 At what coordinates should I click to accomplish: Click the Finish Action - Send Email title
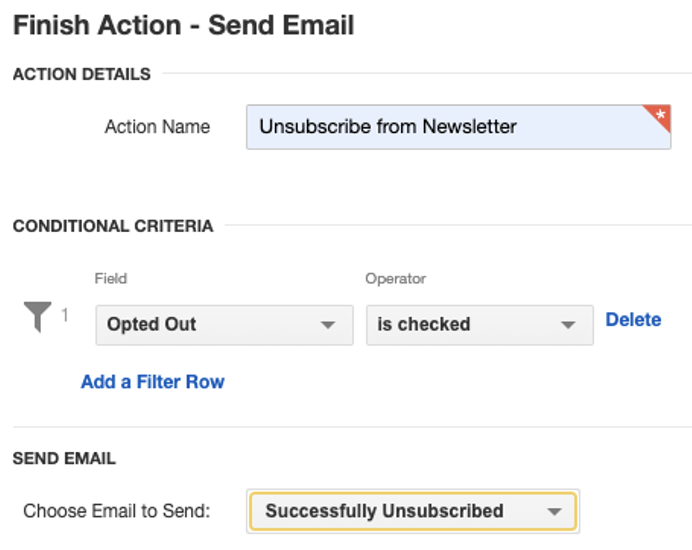184,25
